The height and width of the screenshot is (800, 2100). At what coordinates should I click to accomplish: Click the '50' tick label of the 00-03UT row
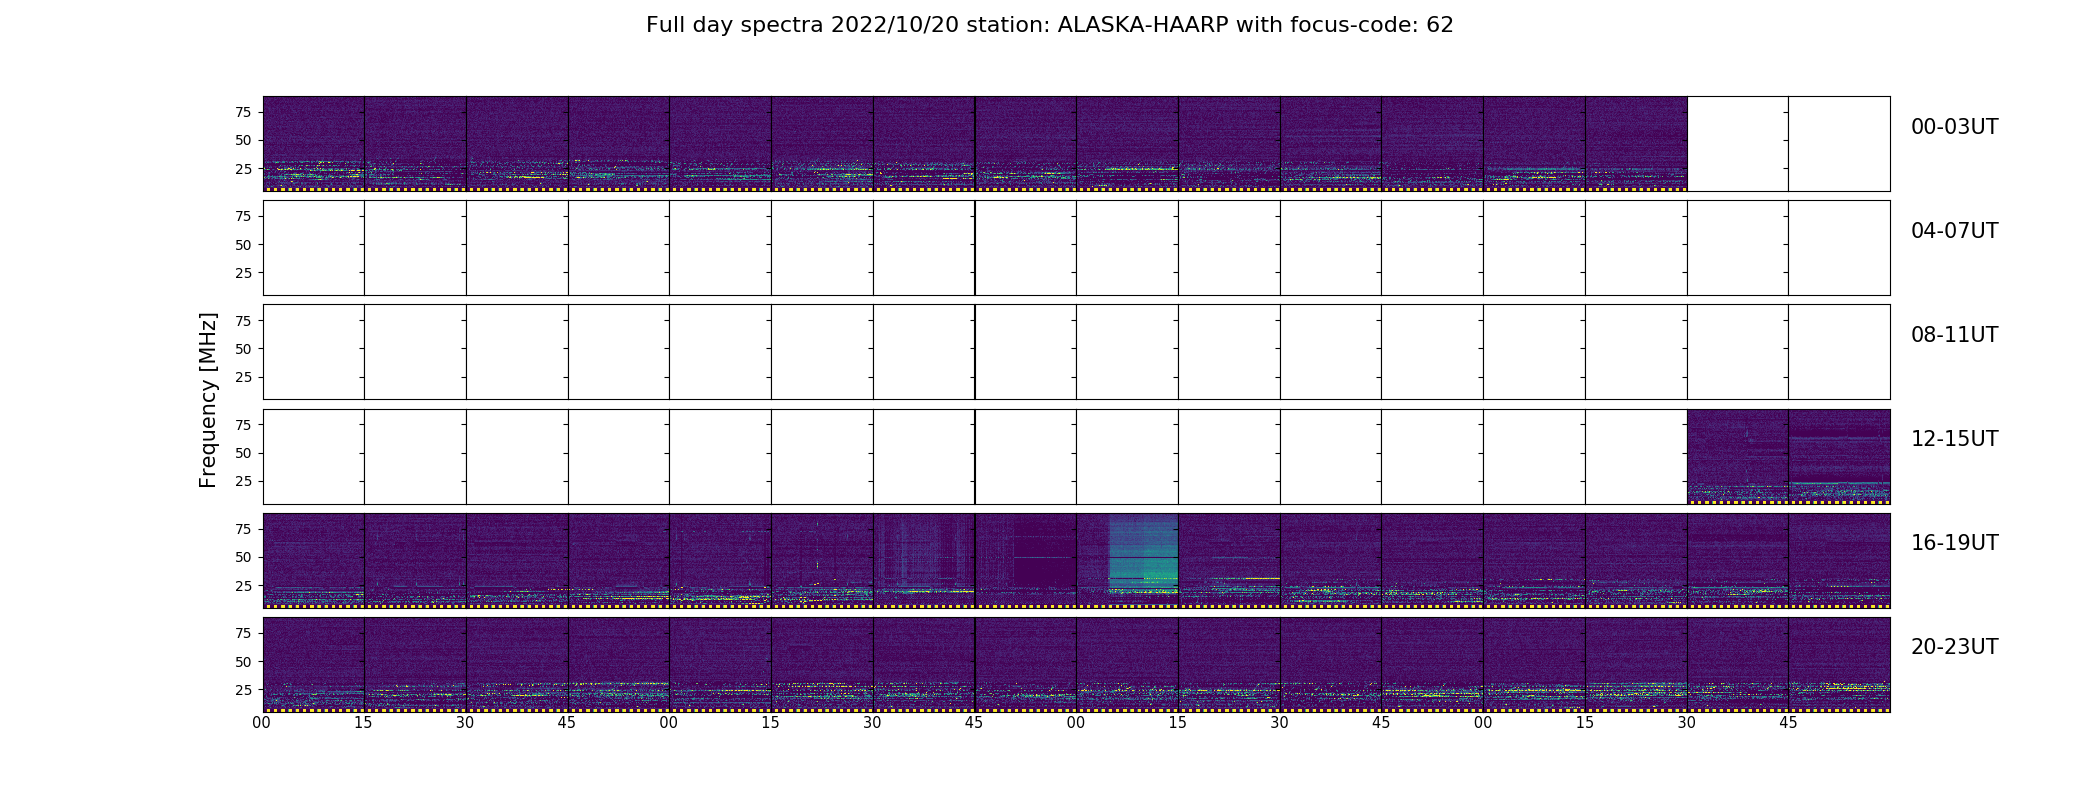point(243,141)
